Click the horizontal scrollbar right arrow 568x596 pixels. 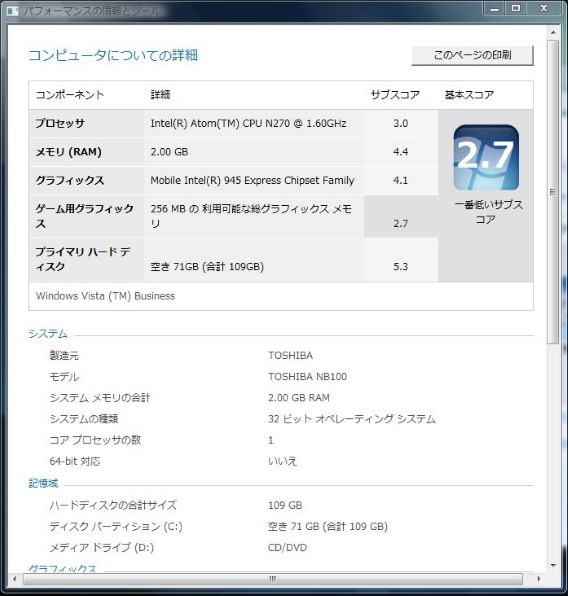click(538, 579)
